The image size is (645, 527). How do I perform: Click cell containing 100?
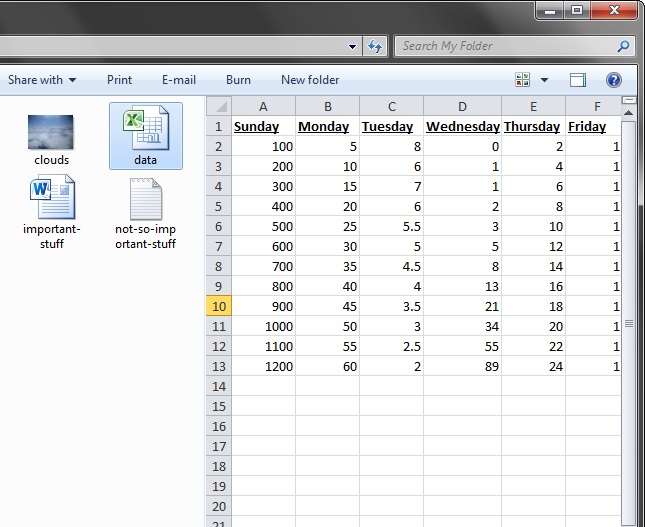(x=263, y=146)
